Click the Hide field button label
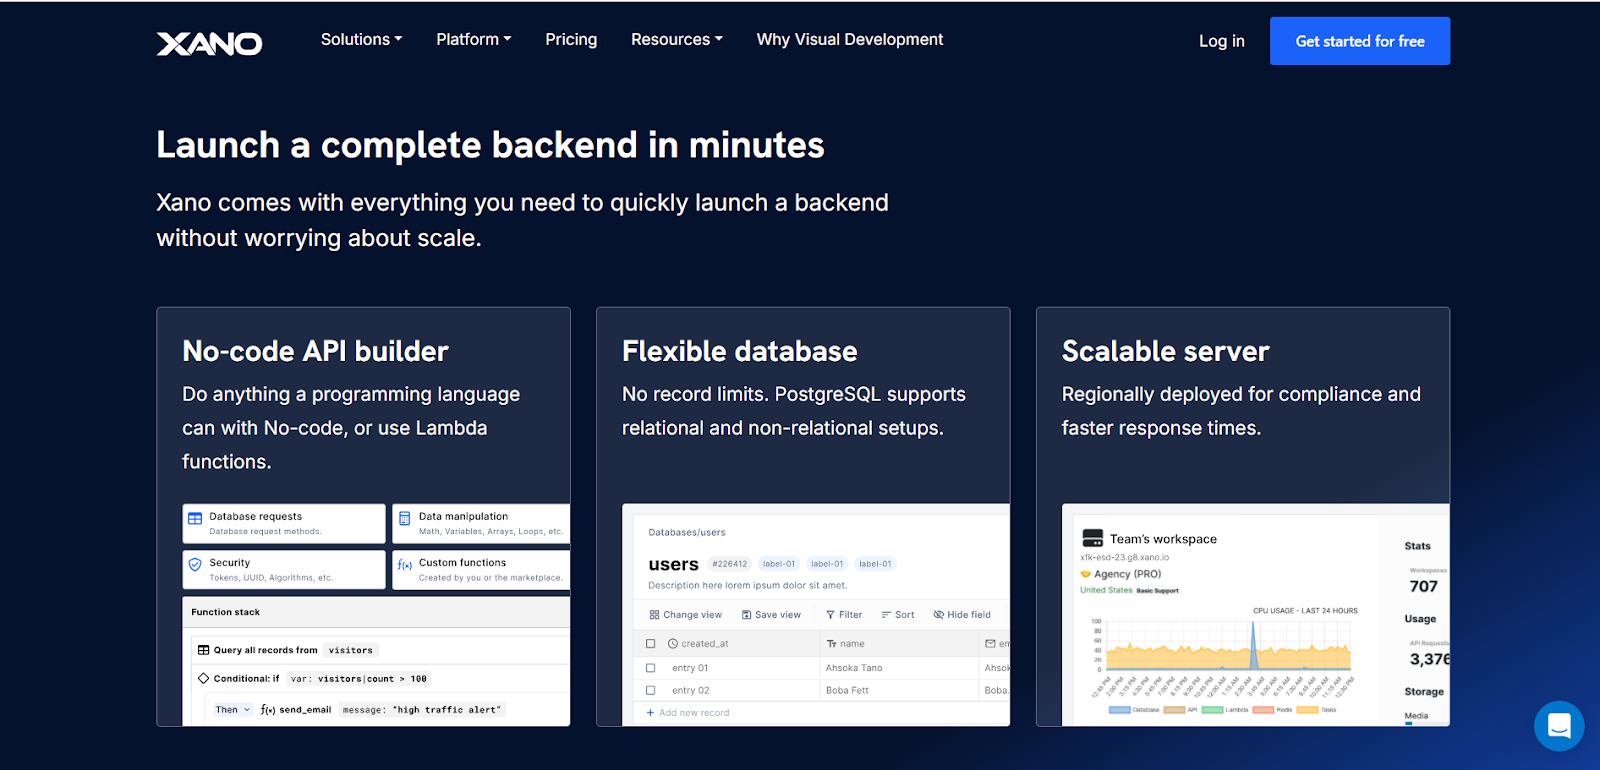Screen dimensions: 1600x770 click(969, 615)
